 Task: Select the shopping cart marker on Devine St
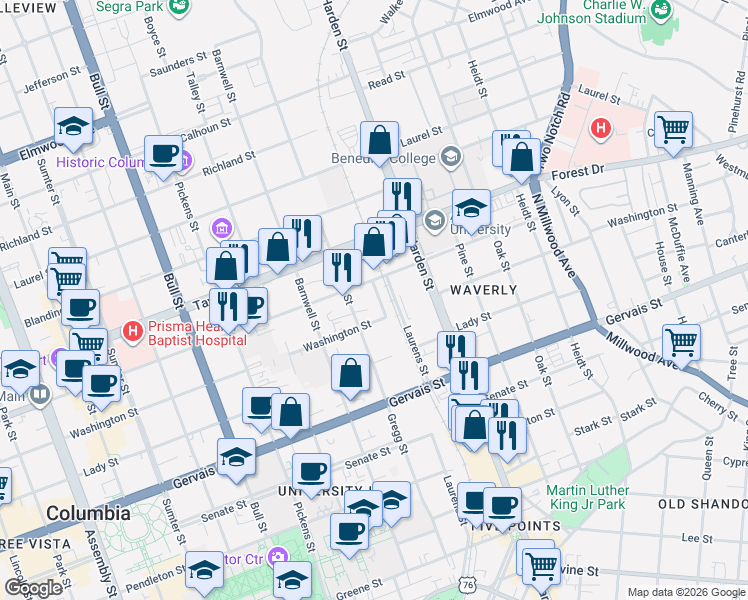click(541, 567)
